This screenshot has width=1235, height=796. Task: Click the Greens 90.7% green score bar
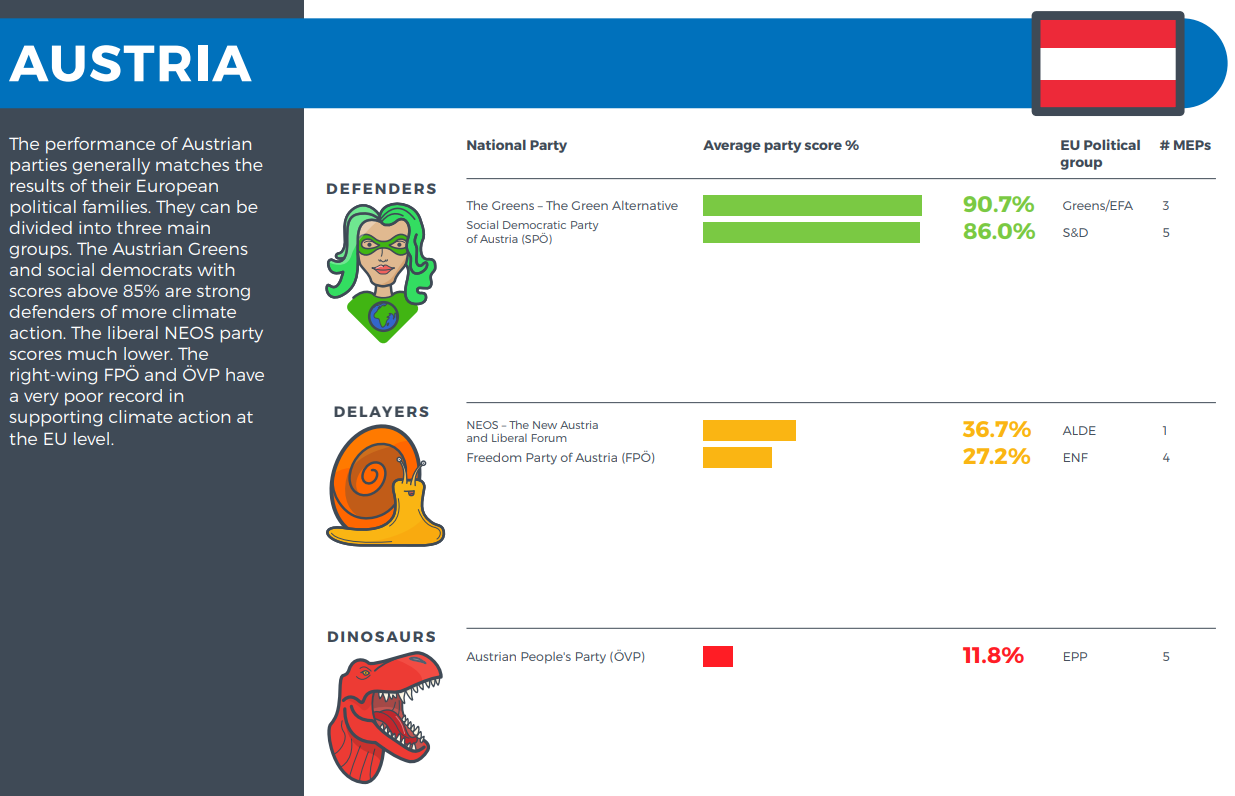click(x=812, y=206)
